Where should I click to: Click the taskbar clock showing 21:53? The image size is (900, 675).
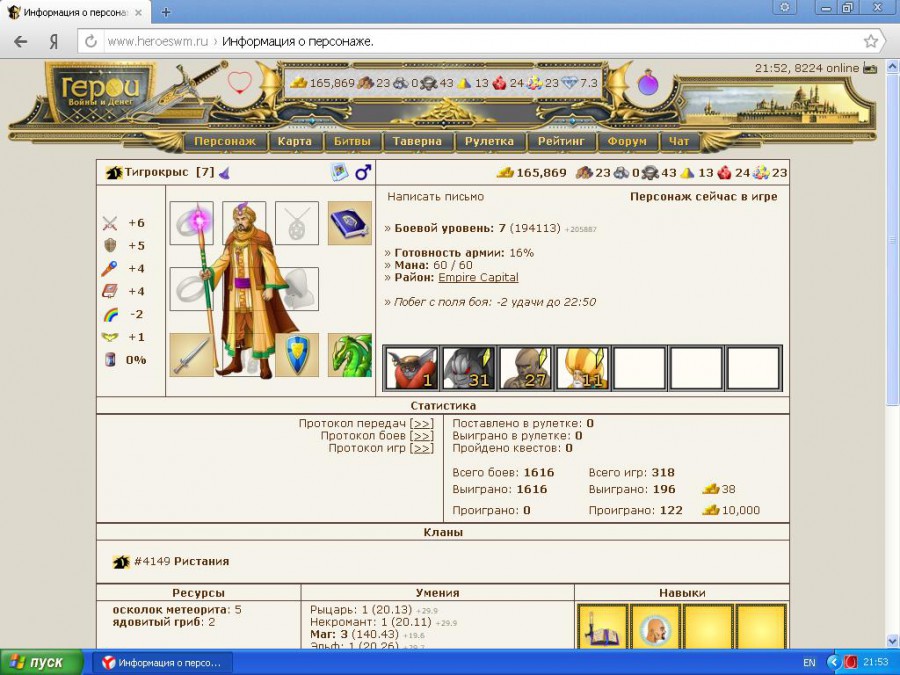click(x=875, y=662)
